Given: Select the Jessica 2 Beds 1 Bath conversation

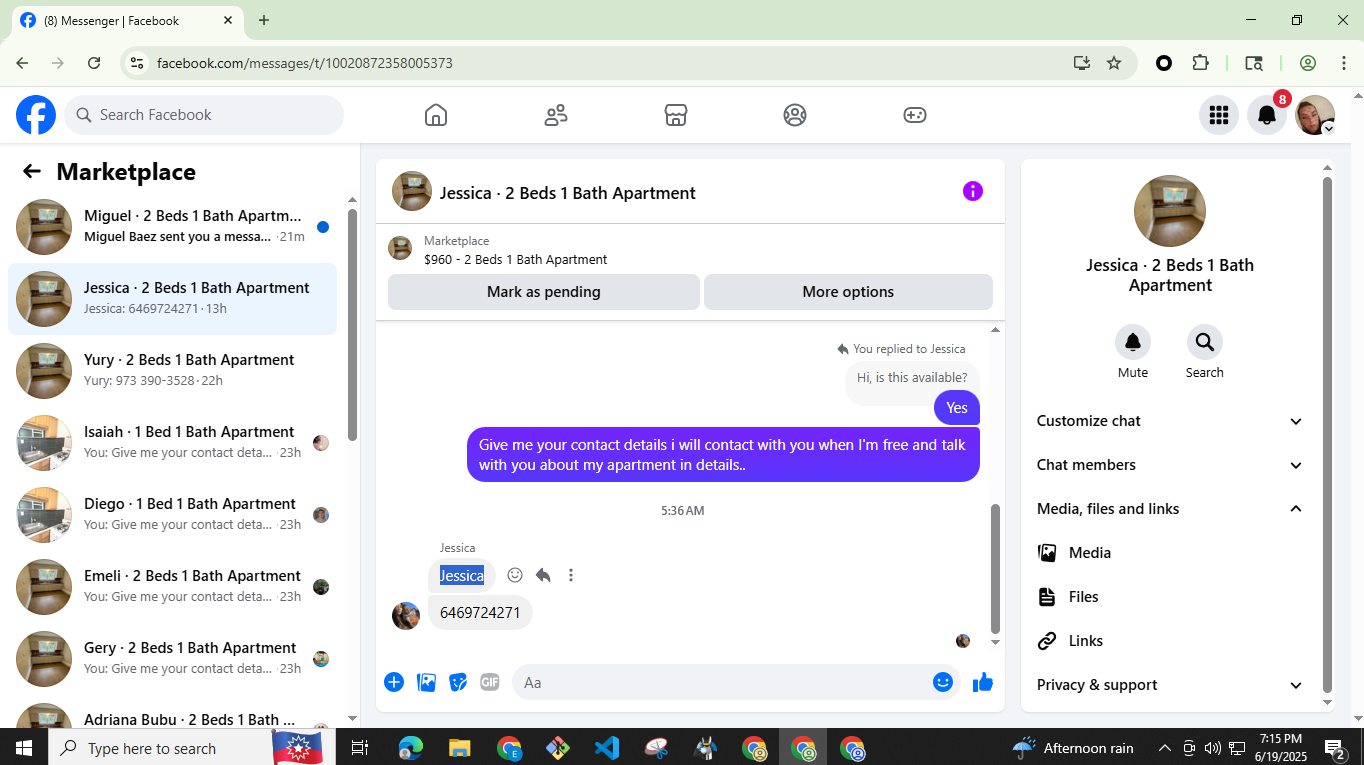Looking at the screenshot, I should 173,299.
